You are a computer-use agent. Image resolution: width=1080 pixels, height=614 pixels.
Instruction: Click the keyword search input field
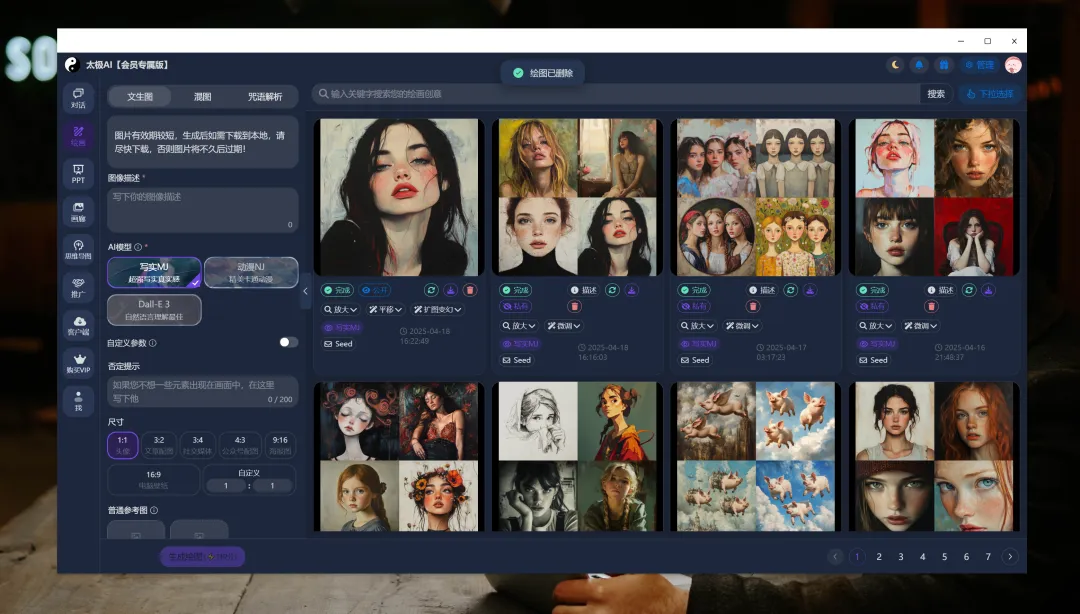[616, 94]
